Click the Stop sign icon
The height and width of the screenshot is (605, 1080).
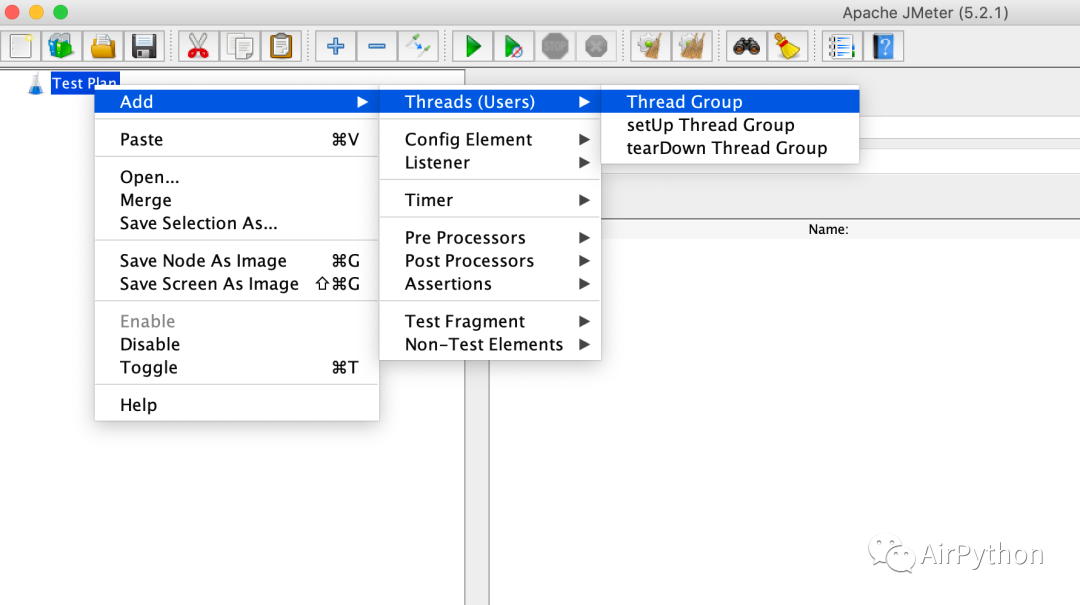(x=555, y=46)
